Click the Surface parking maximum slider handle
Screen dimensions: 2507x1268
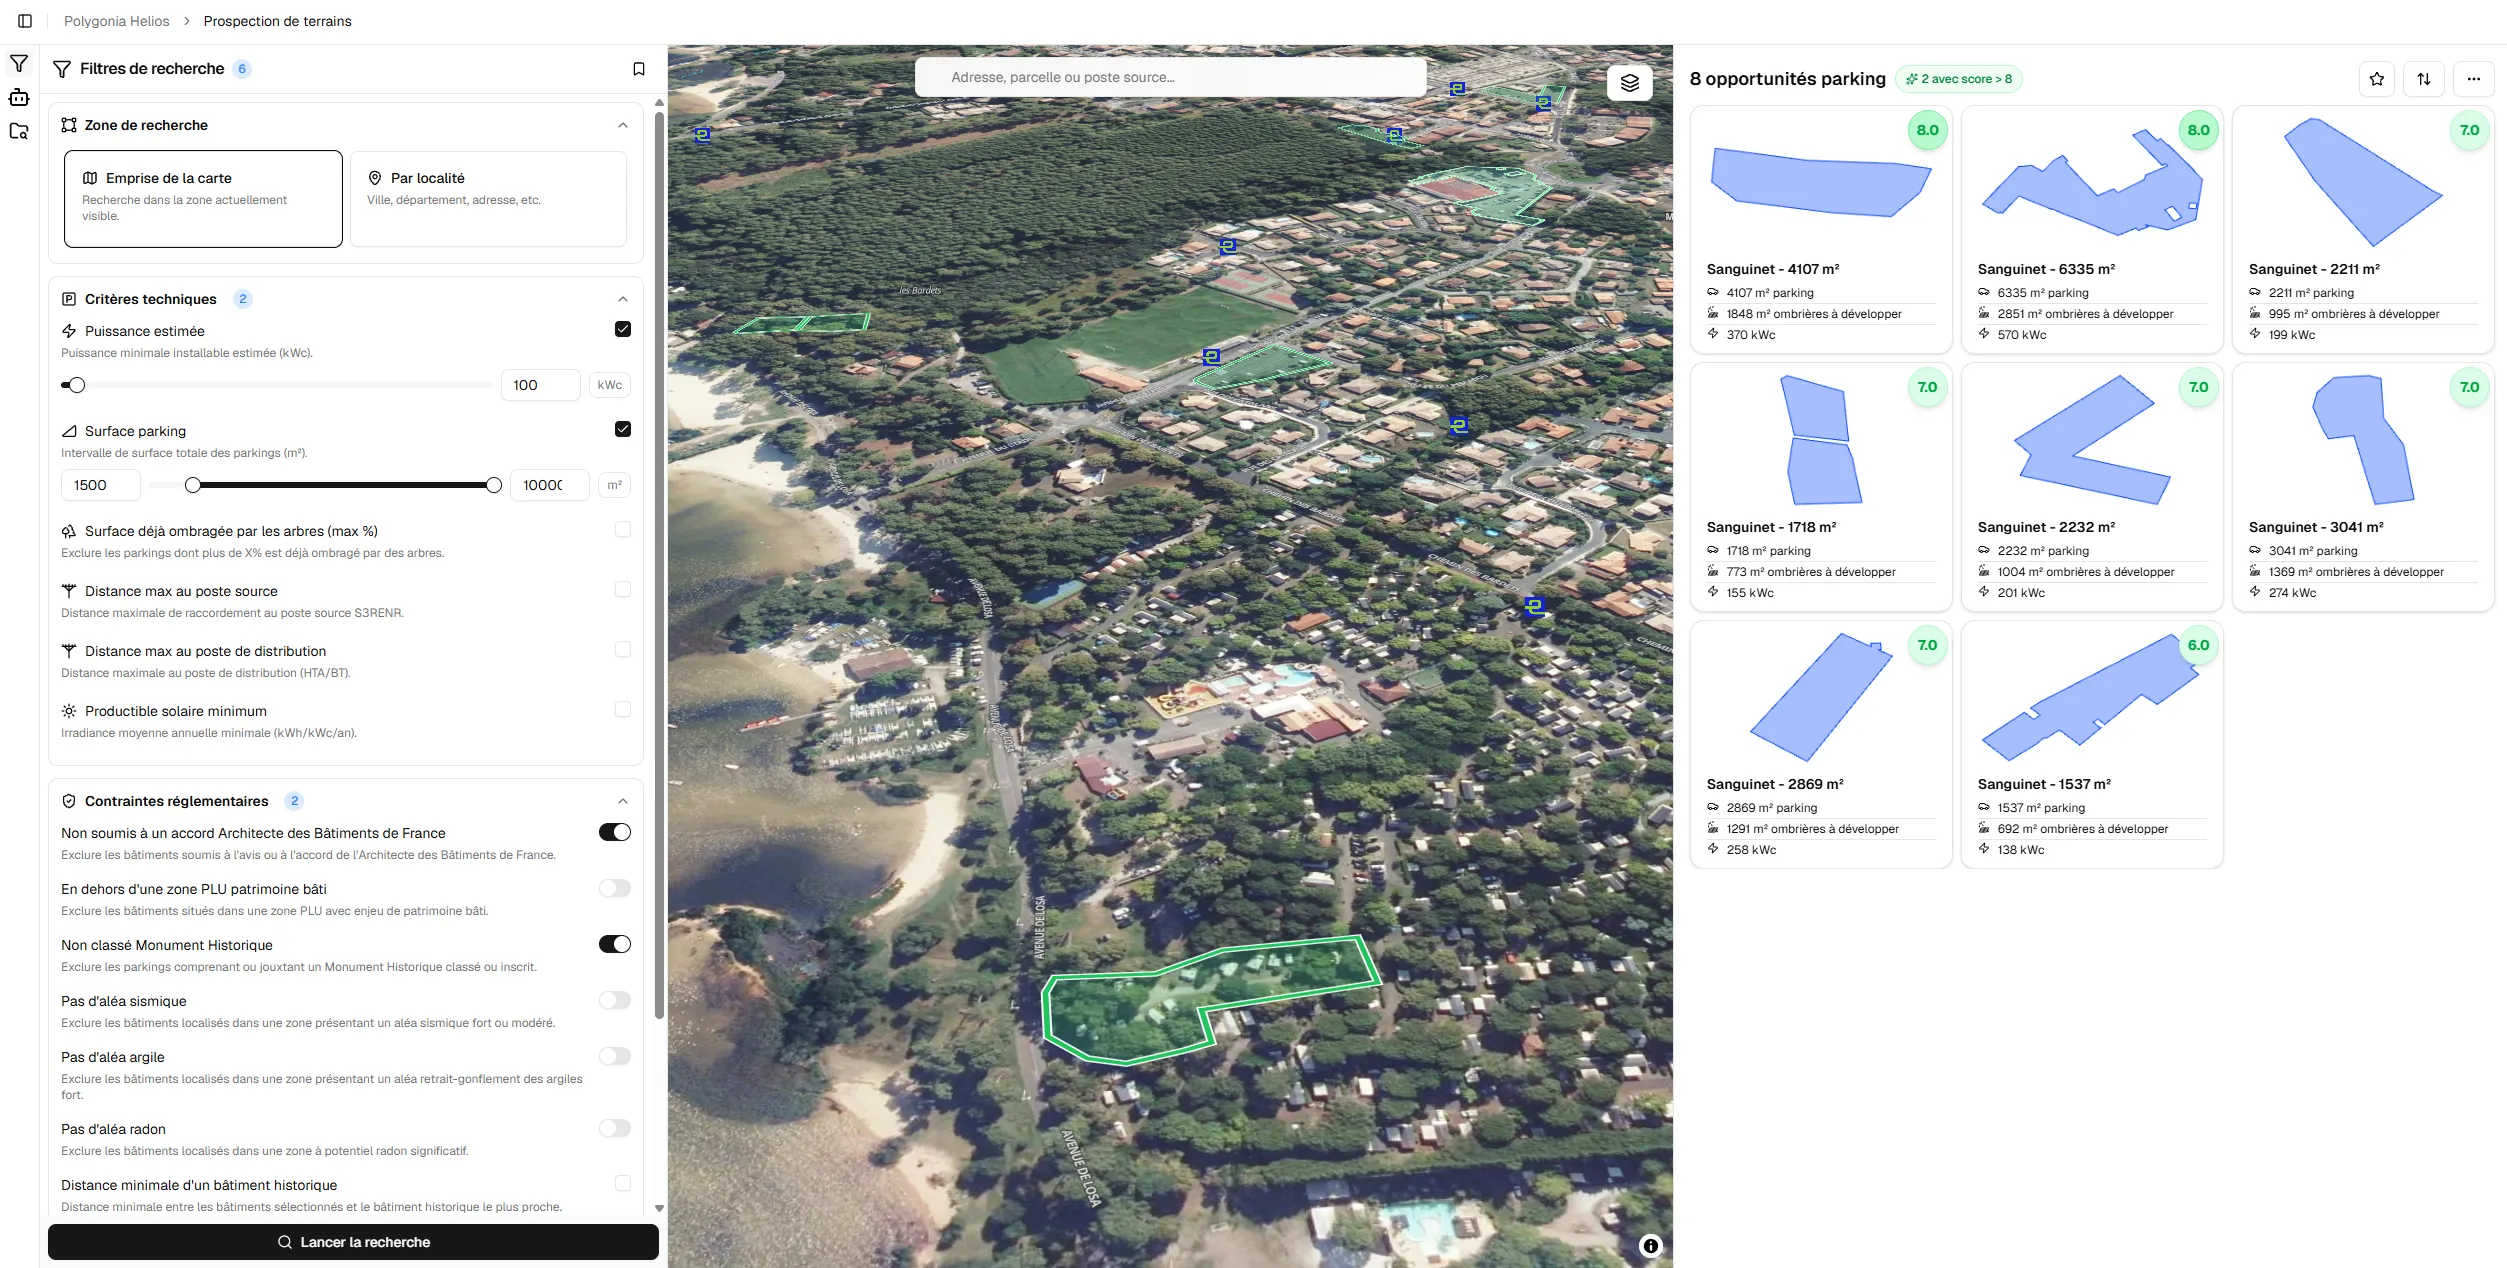coord(494,485)
